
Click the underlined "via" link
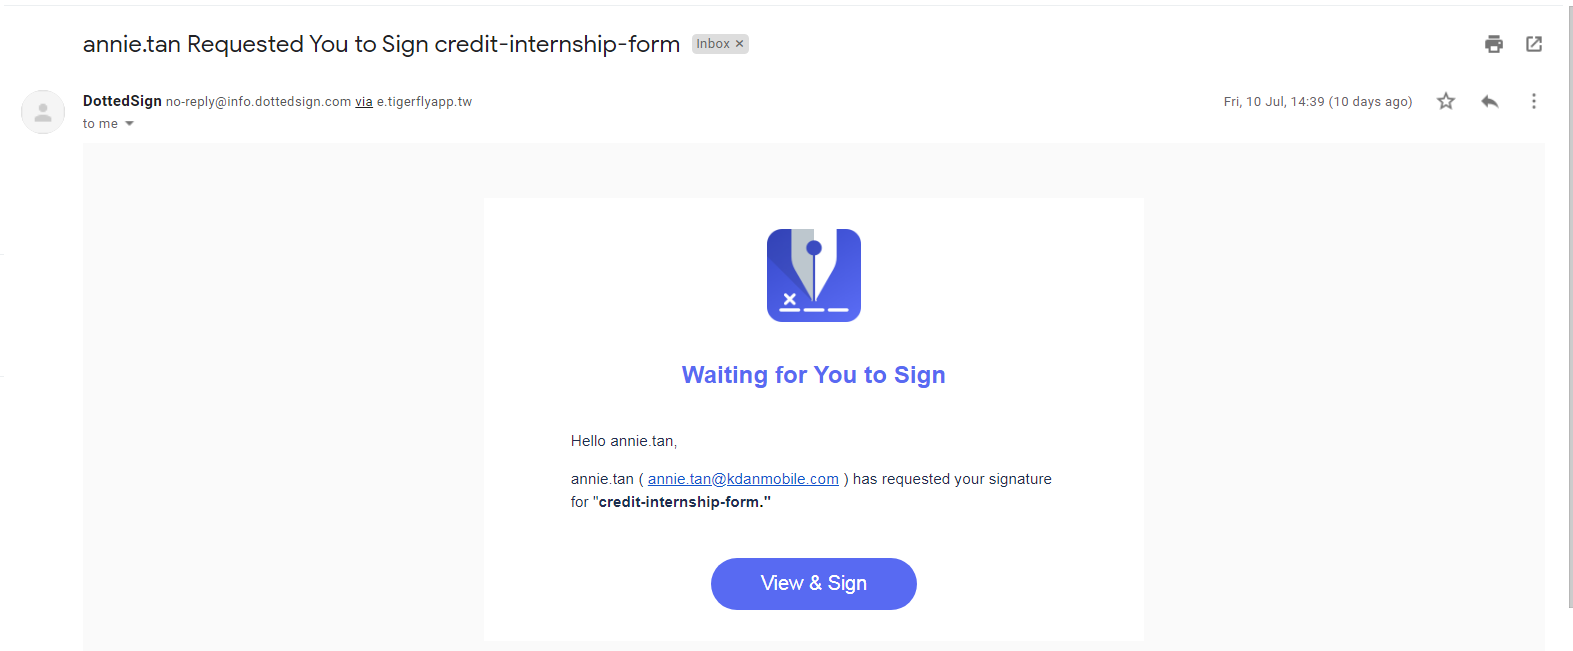364,102
